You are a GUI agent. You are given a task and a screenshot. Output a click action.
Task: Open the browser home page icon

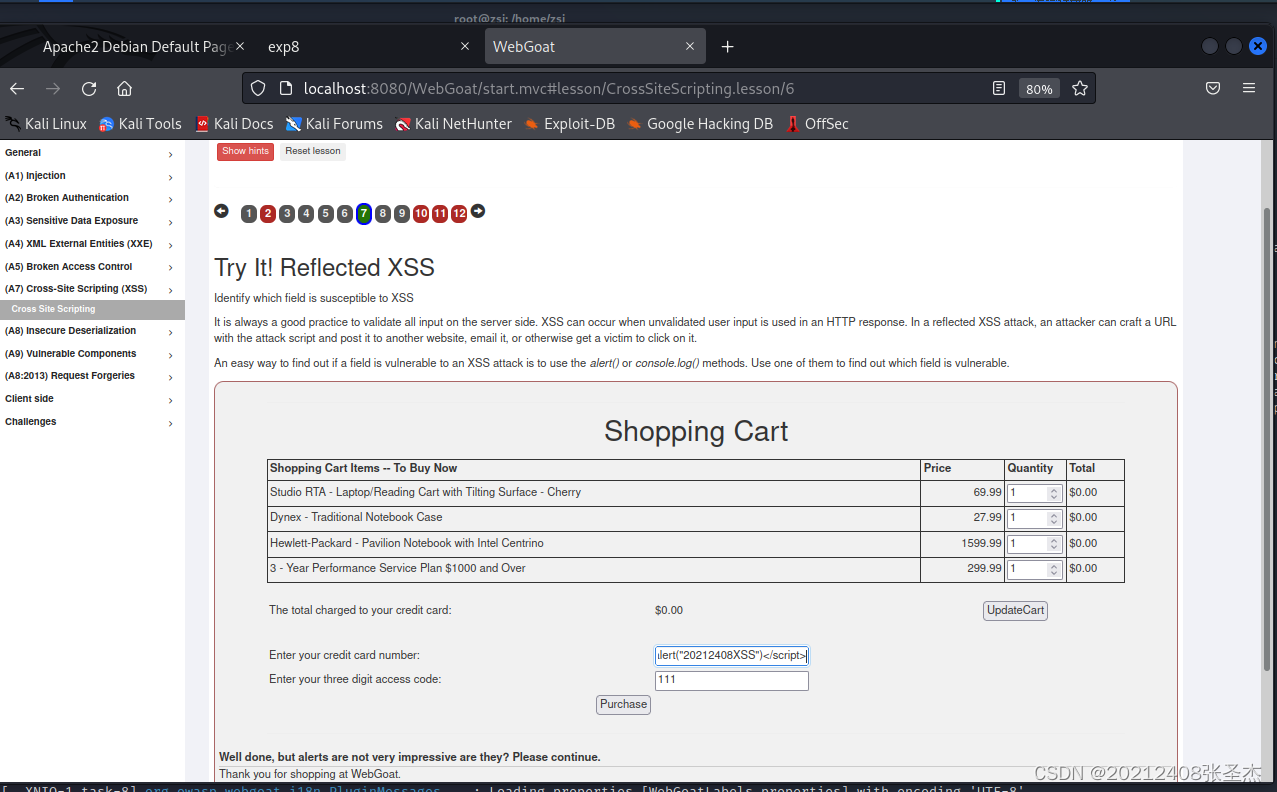(x=124, y=88)
